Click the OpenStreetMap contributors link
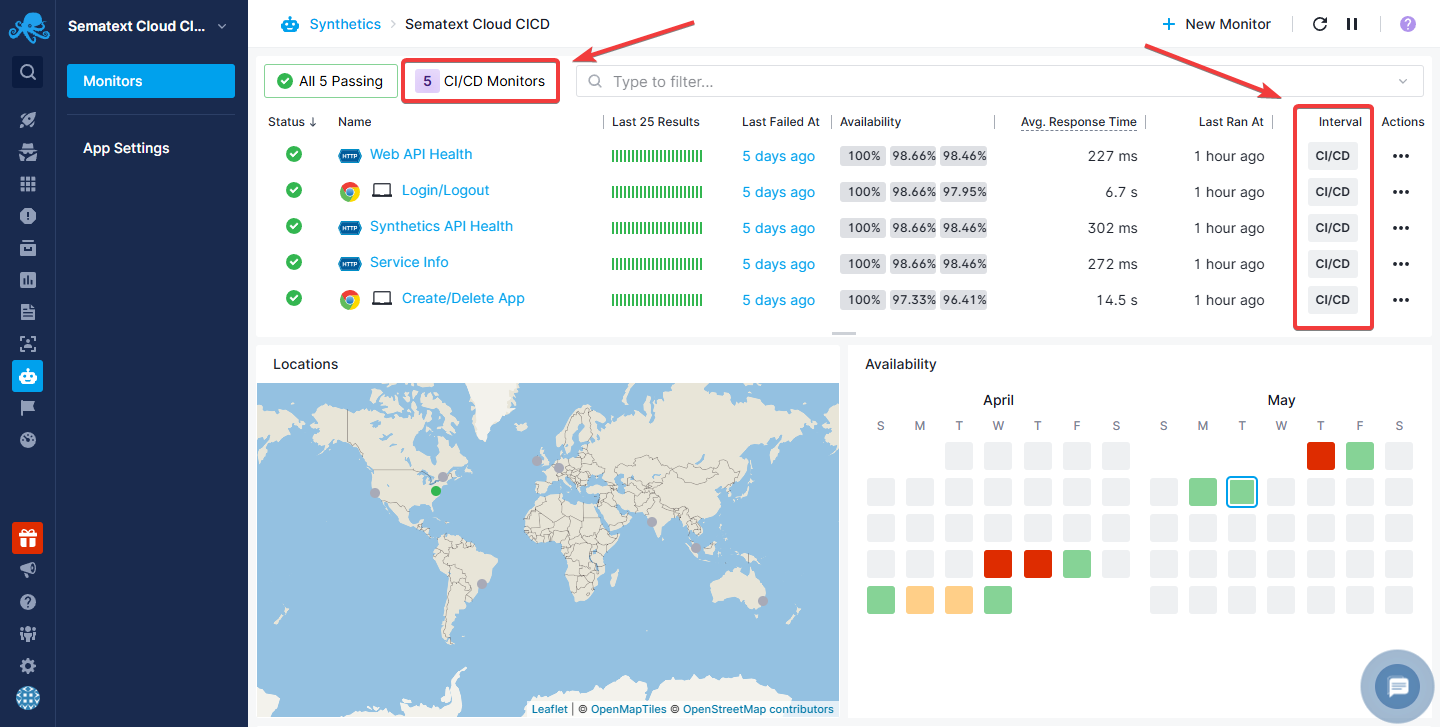The width and height of the screenshot is (1440, 727). coord(758,709)
